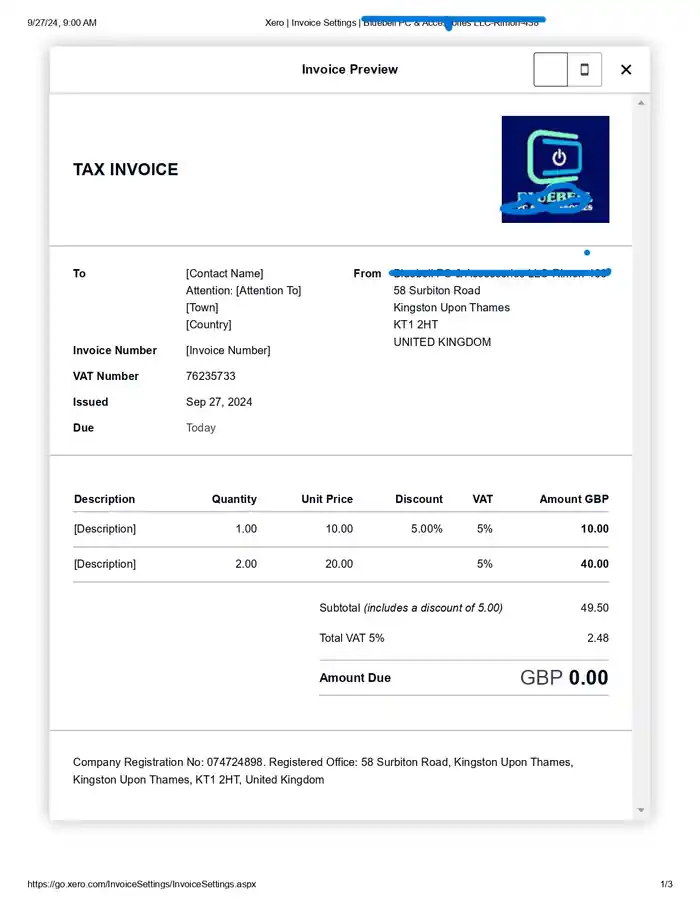700x906 pixels.
Task: Click the quantity 1.00 cell
Action: click(246, 529)
